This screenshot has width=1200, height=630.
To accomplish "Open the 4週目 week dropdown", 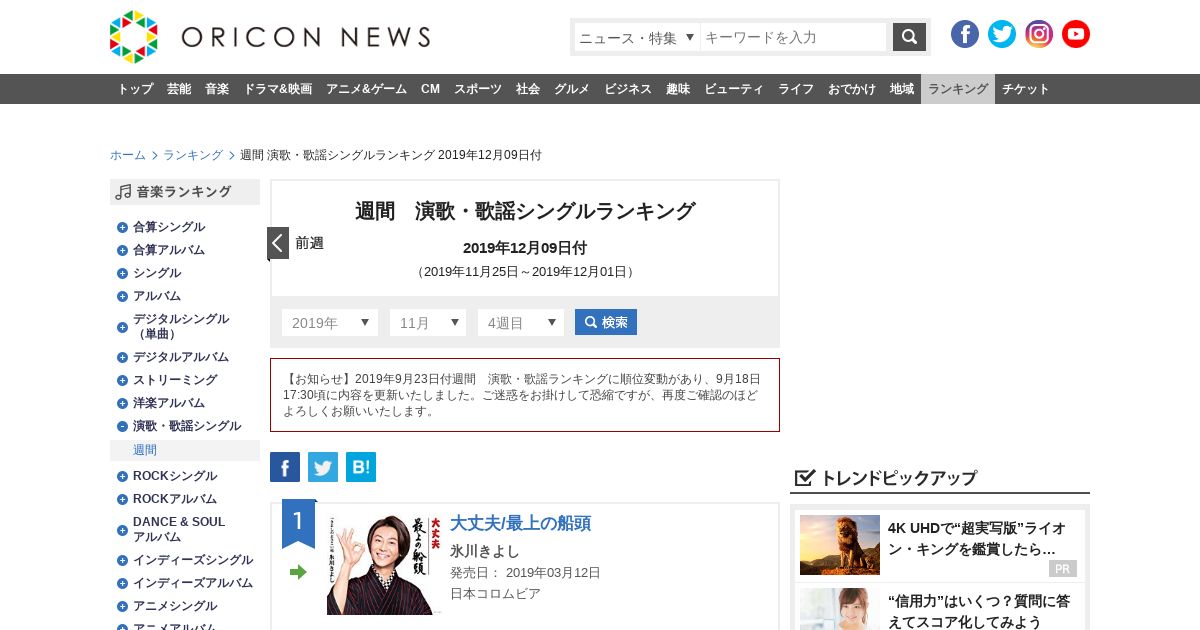I will pos(521,322).
